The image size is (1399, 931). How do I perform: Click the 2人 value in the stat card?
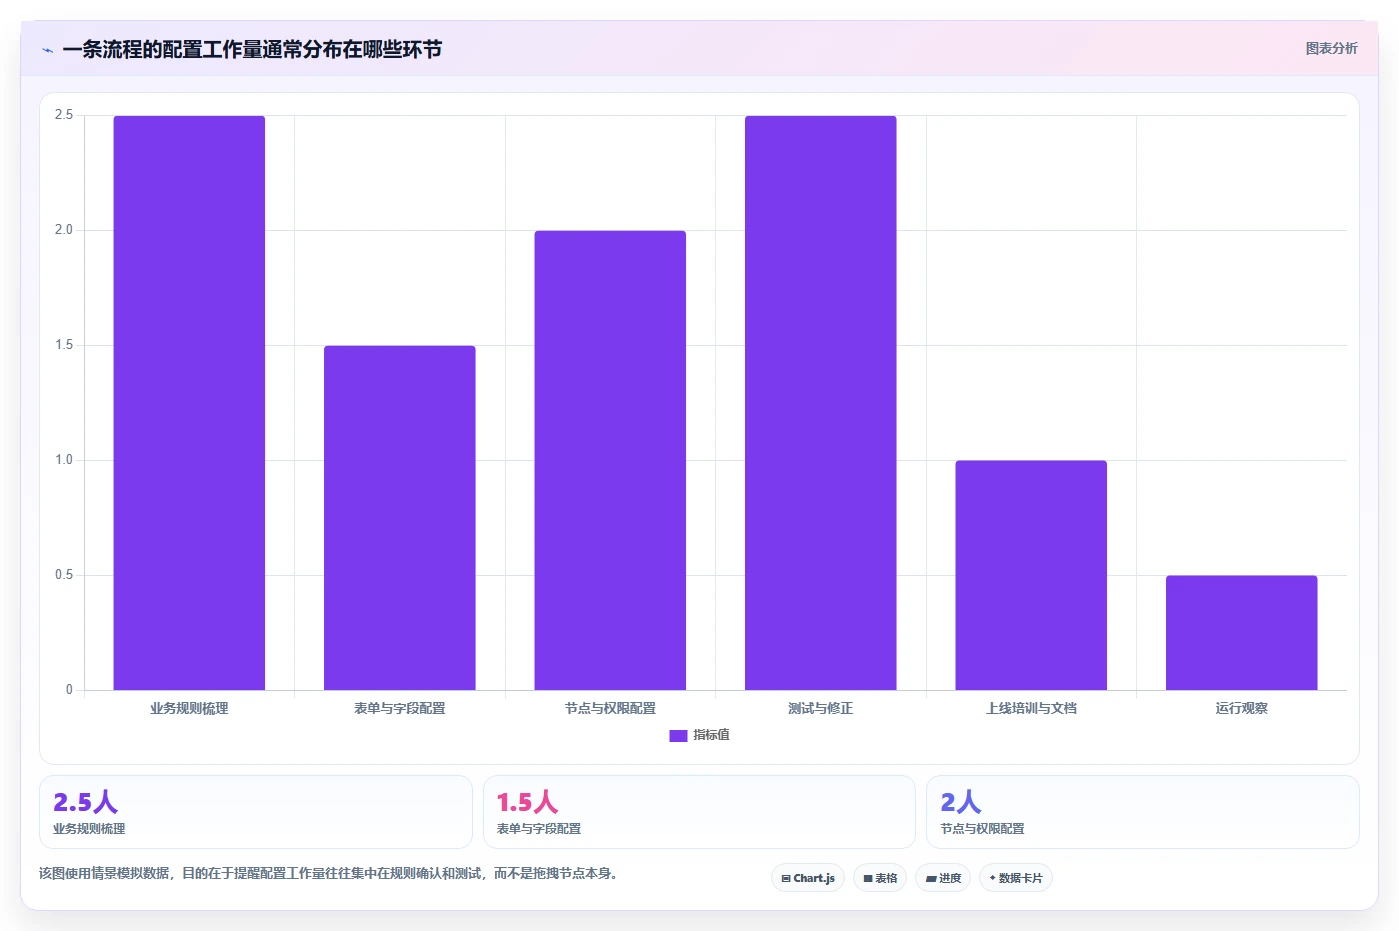[x=961, y=802]
